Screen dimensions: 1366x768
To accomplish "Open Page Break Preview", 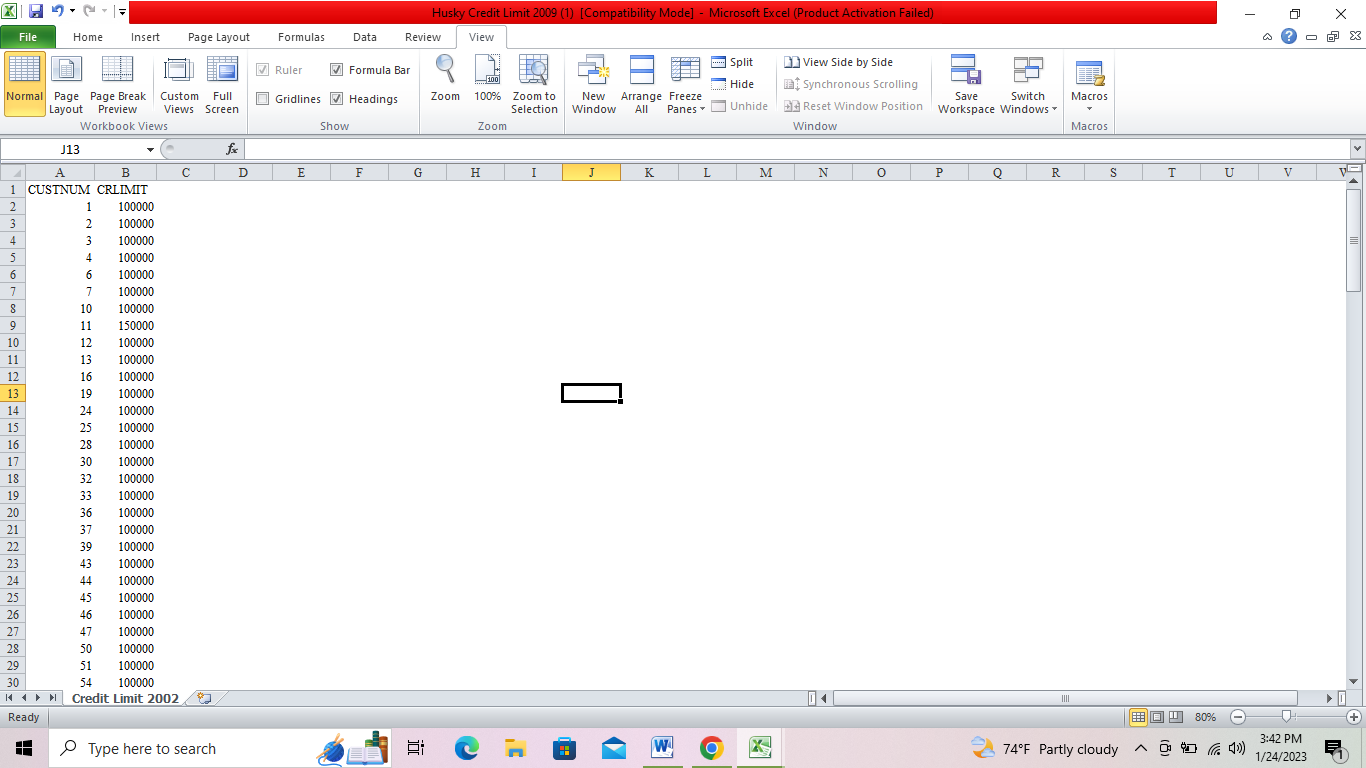I will [x=118, y=85].
